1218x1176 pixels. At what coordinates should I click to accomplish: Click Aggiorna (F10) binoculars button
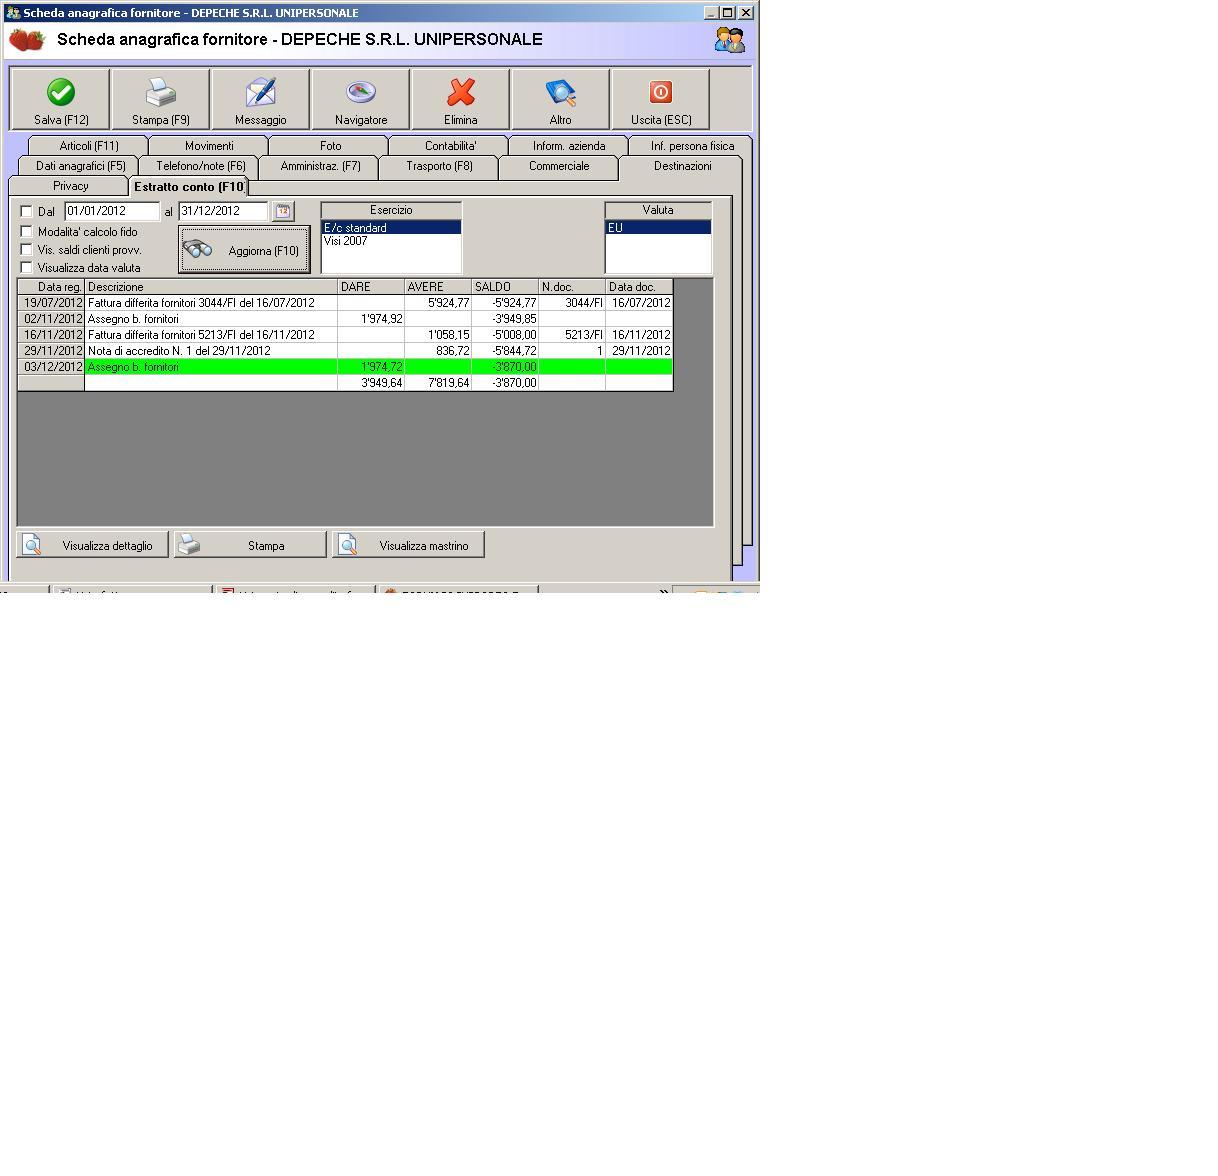coord(244,250)
